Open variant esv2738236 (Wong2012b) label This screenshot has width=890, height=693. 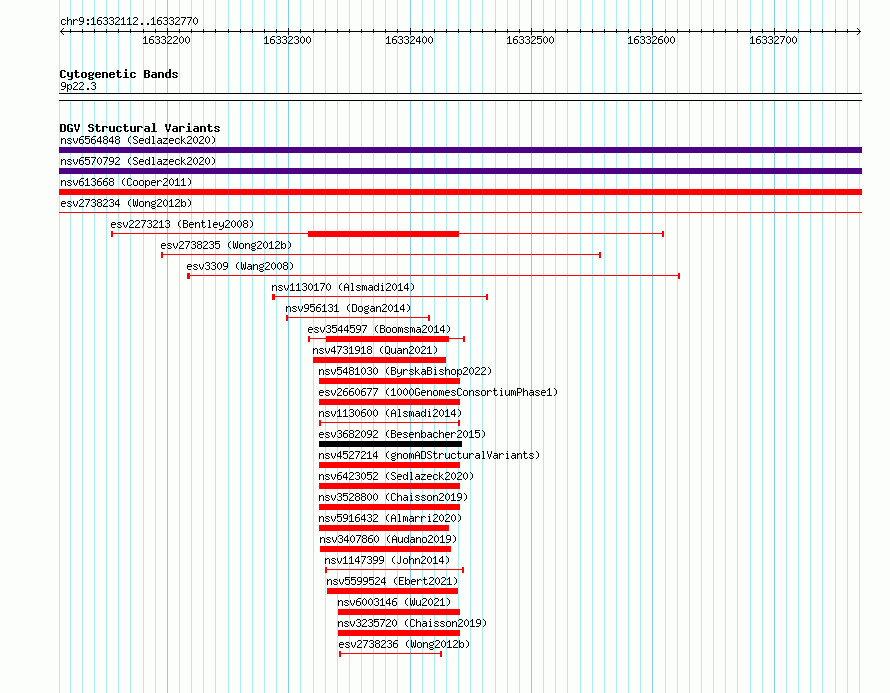(x=404, y=644)
